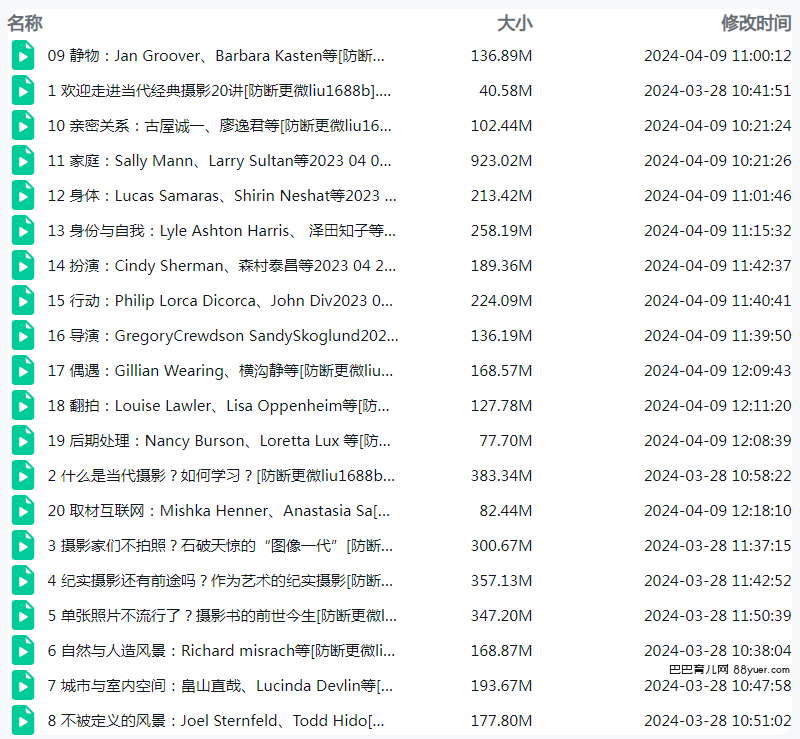Click modified time 2024-04-09 12:09:43

[718, 371]
